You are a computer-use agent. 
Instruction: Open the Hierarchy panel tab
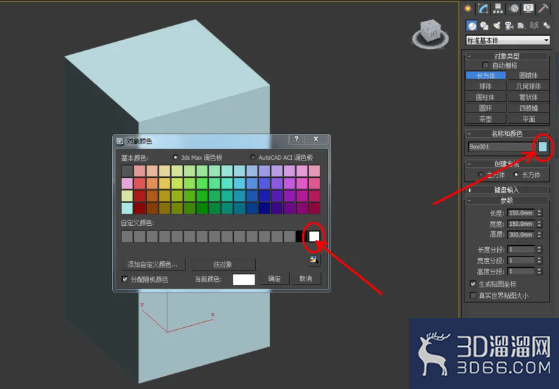click(498, 8)
